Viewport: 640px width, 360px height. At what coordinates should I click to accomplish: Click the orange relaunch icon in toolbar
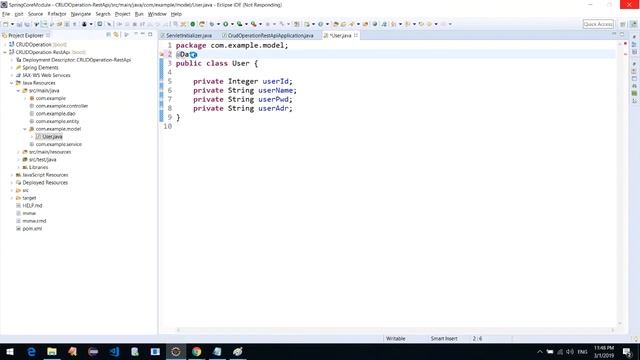pyautogui.click(x=202, y=24)
